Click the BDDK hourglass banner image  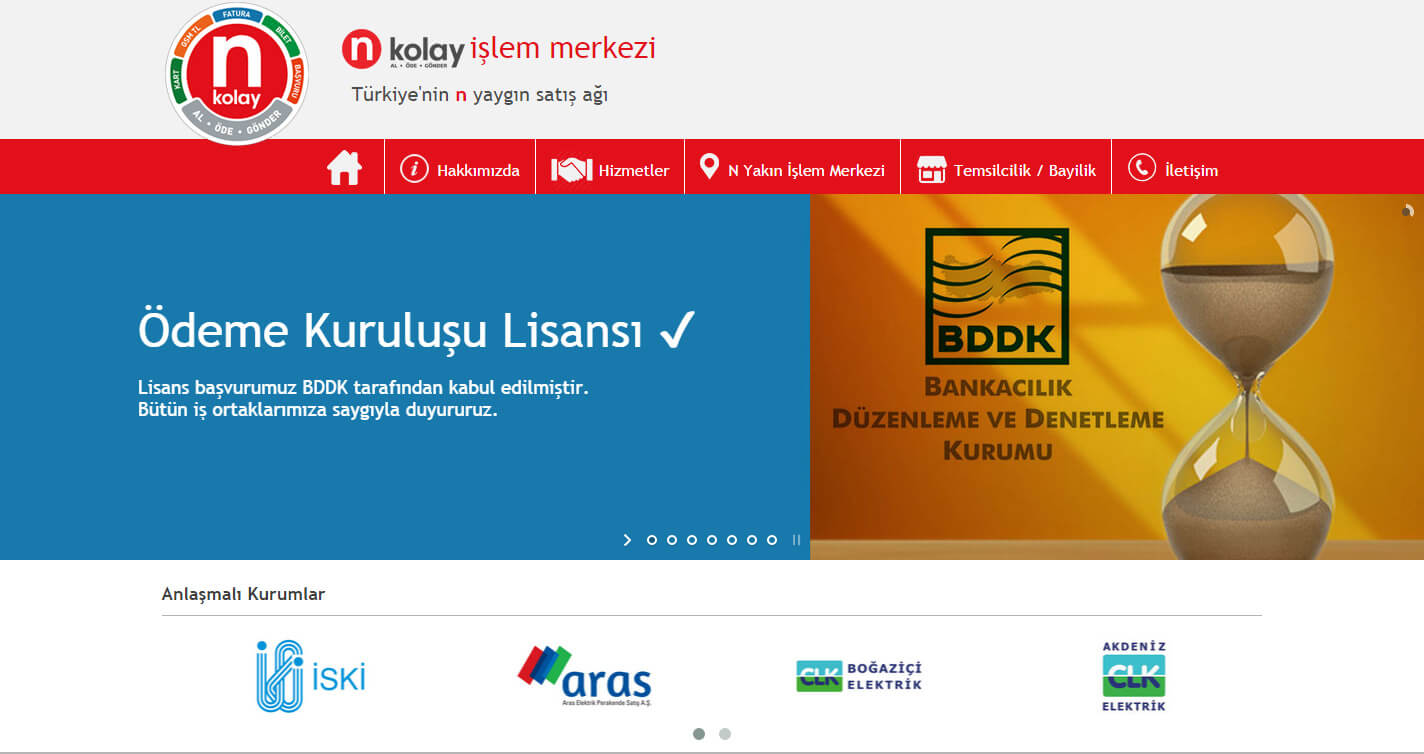(1117, 377)
